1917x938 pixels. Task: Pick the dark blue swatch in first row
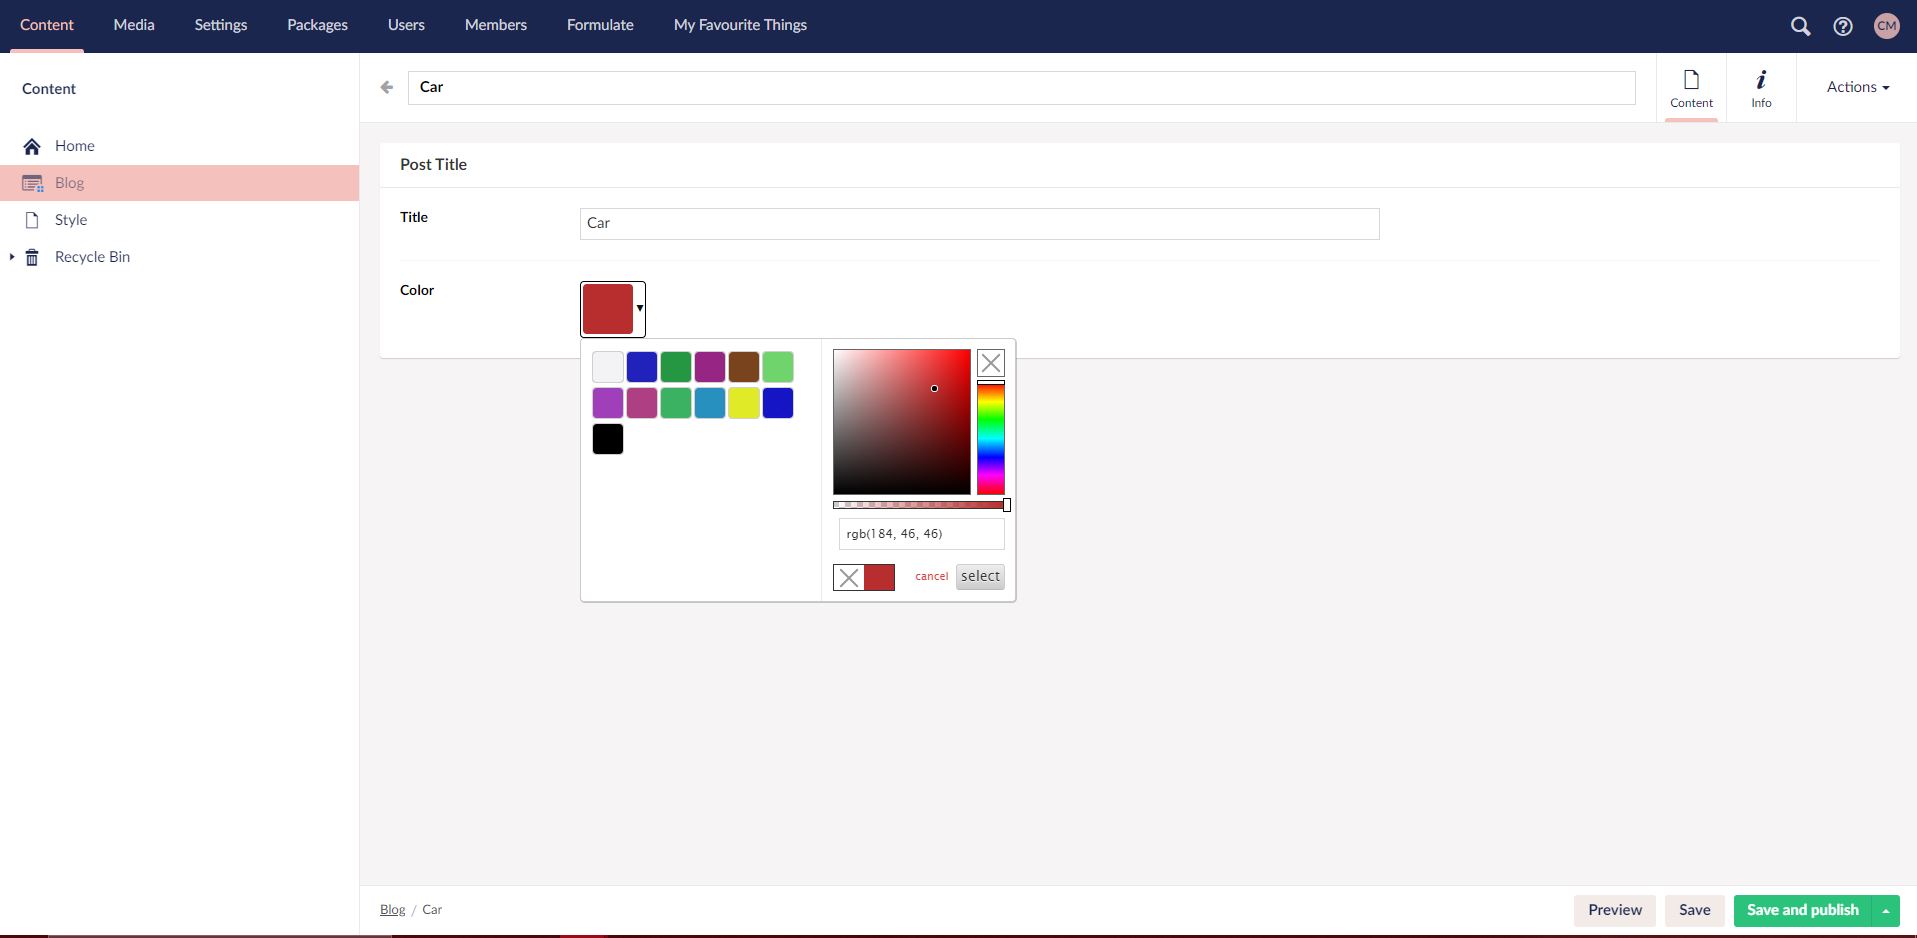point(642,367)
